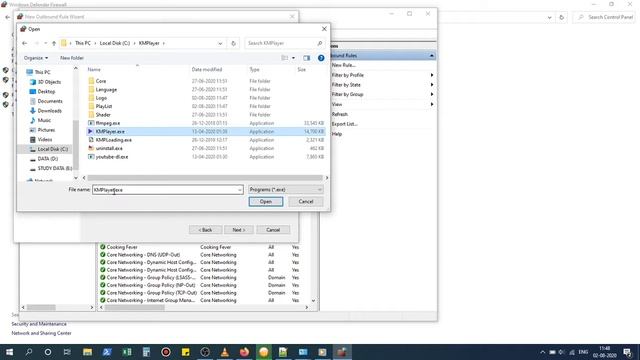Change the view layout icon in Open dialog

pos(284,58)
